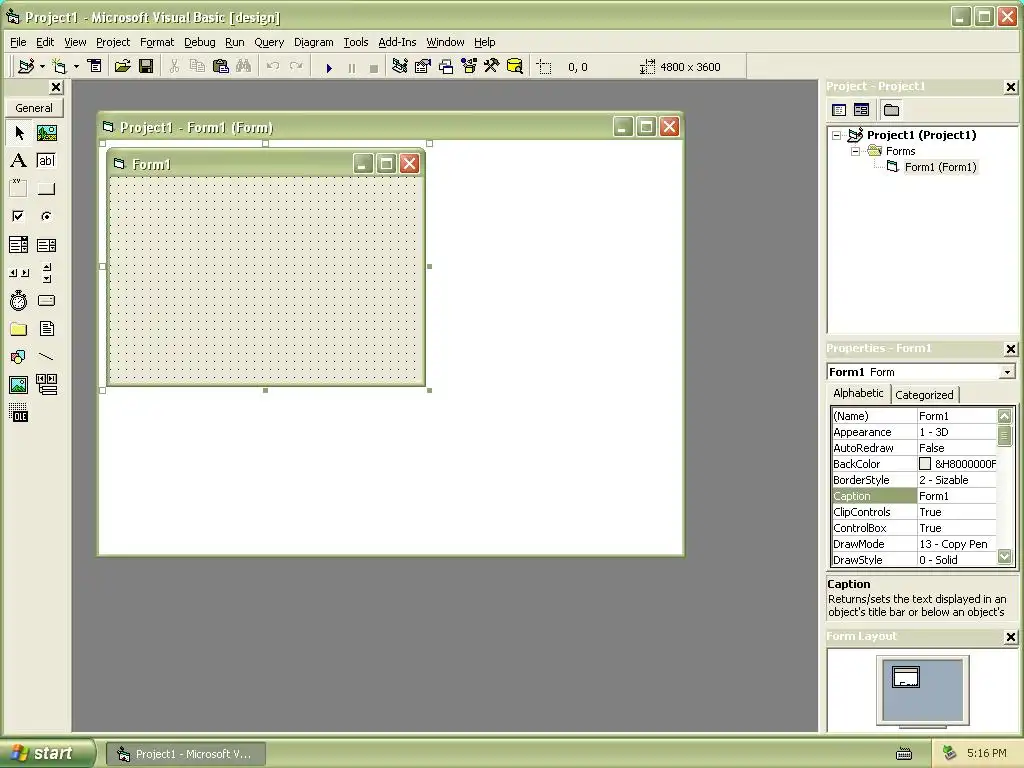
Task: Select the Timer control tool
Action: [19, 300]
